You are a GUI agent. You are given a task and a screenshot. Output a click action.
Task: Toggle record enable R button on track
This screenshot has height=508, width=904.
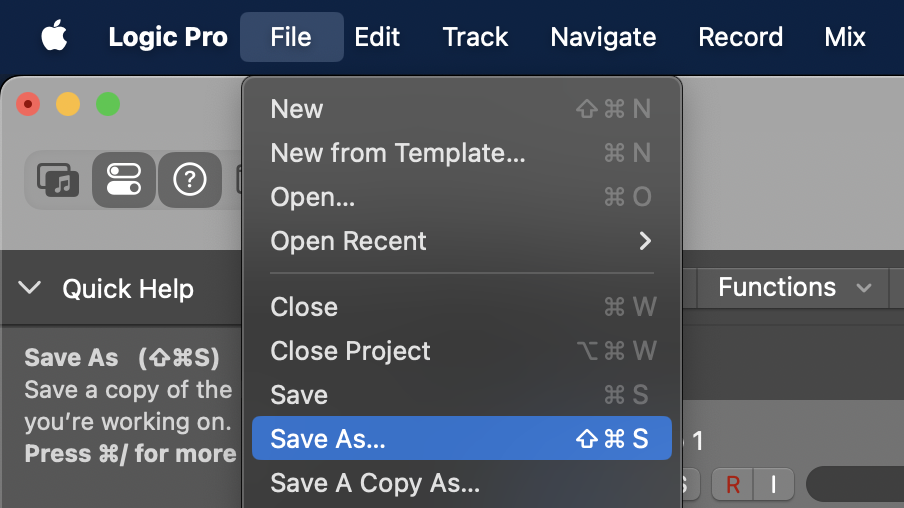[732, 485]
